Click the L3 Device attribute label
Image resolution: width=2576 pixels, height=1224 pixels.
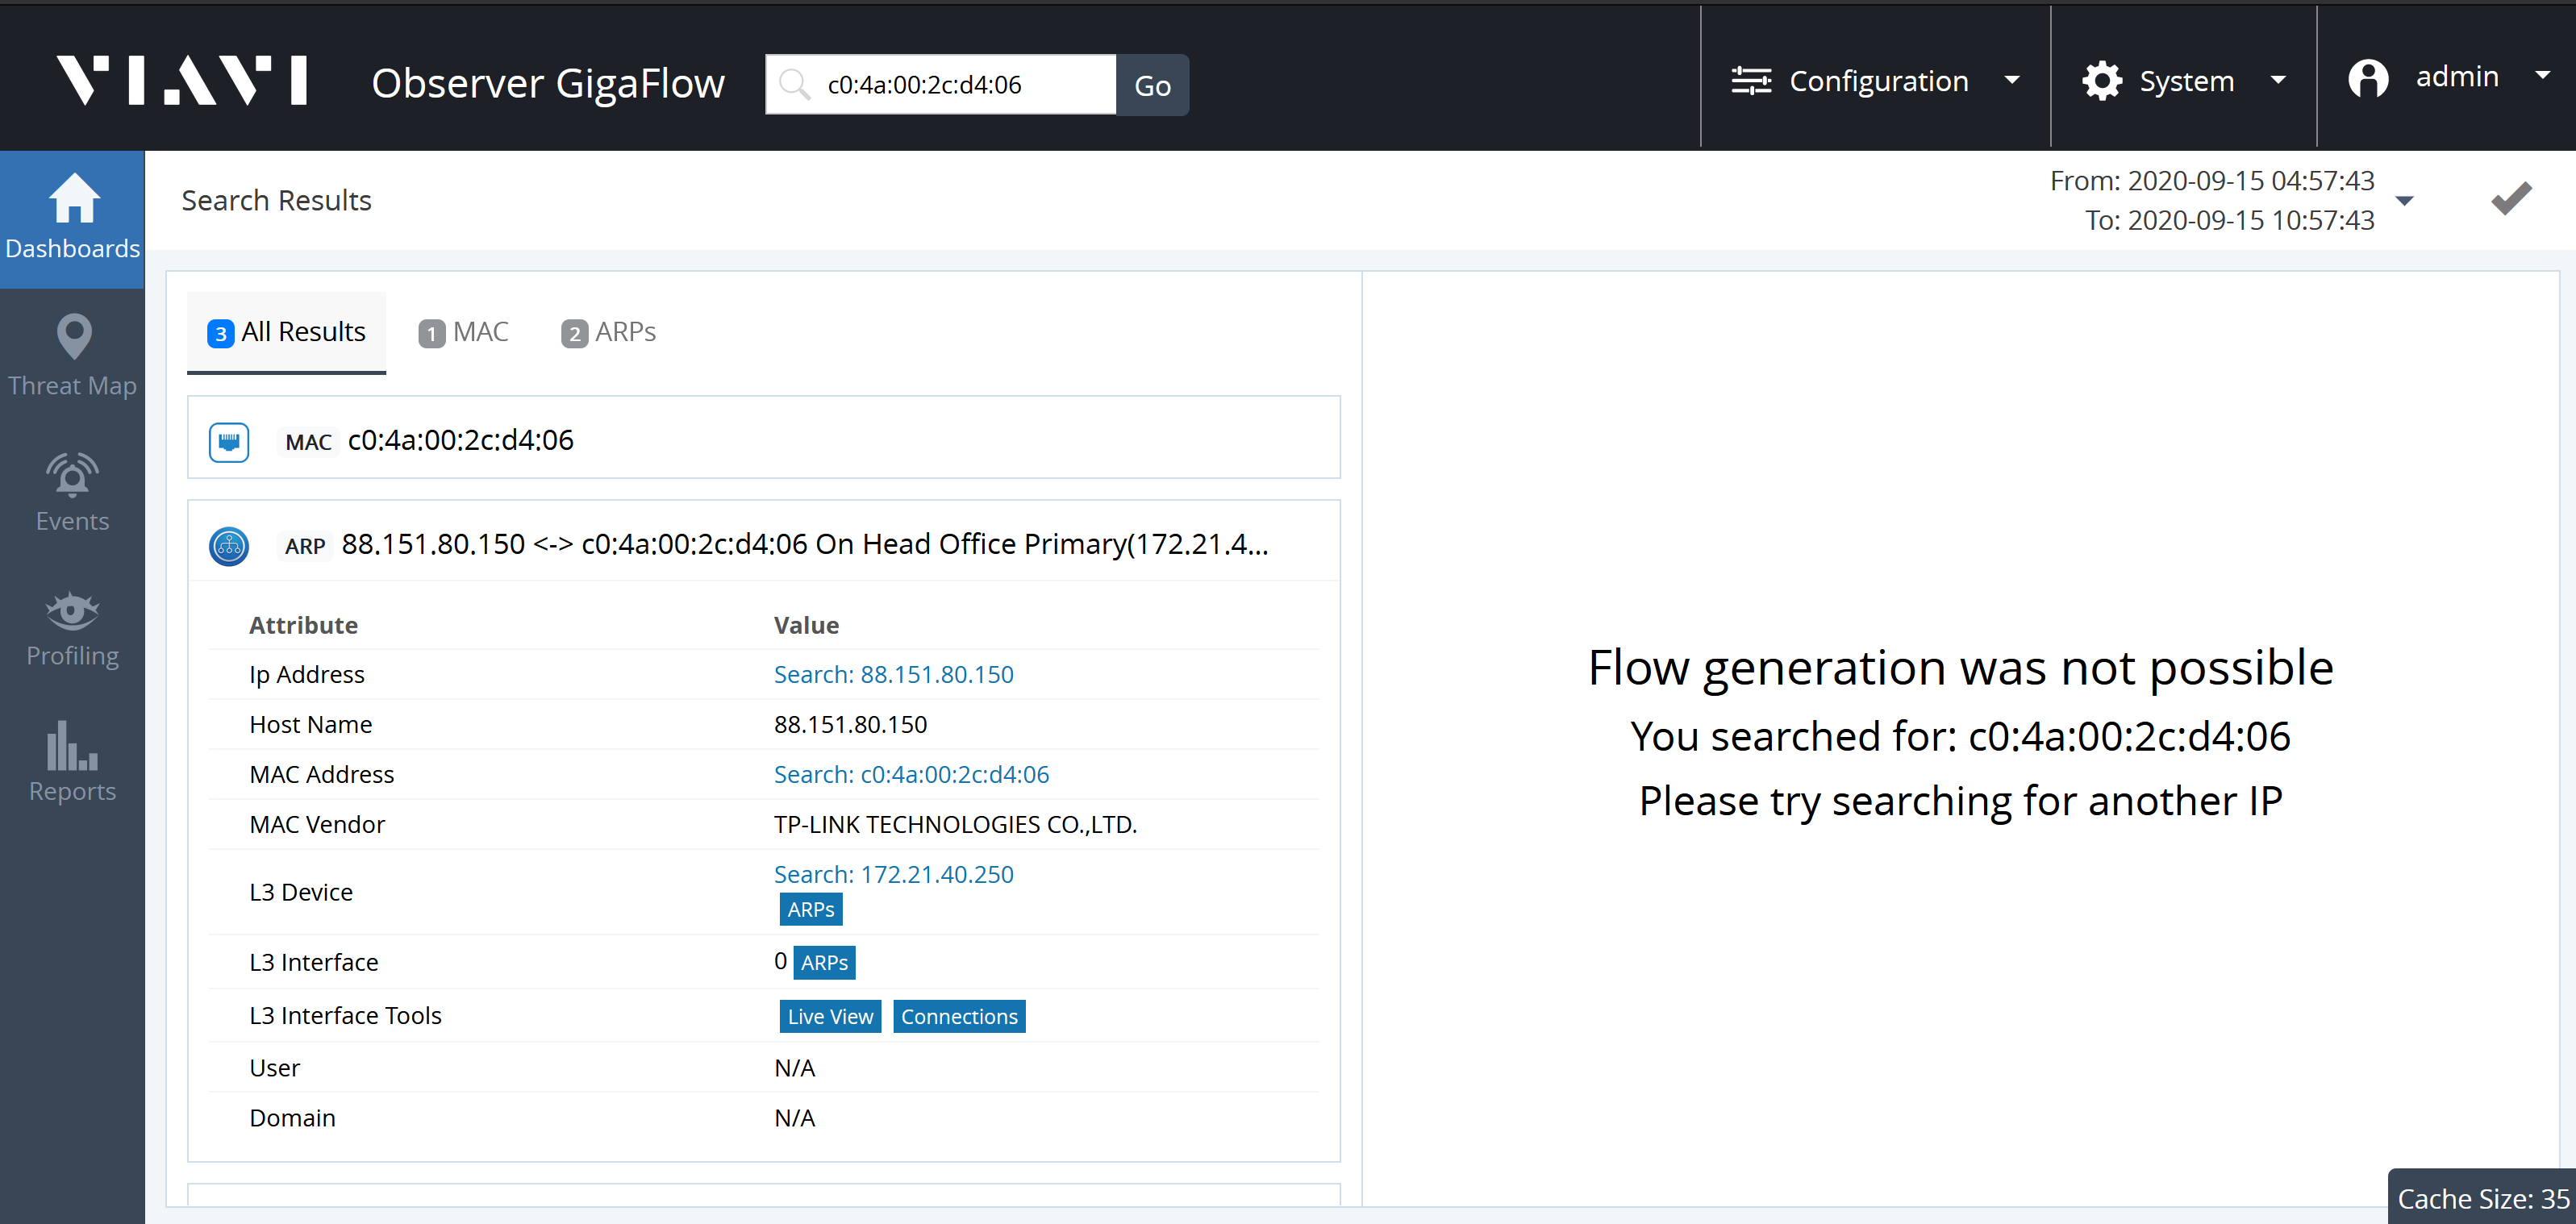pyautogui.click(x=301, y=893)
